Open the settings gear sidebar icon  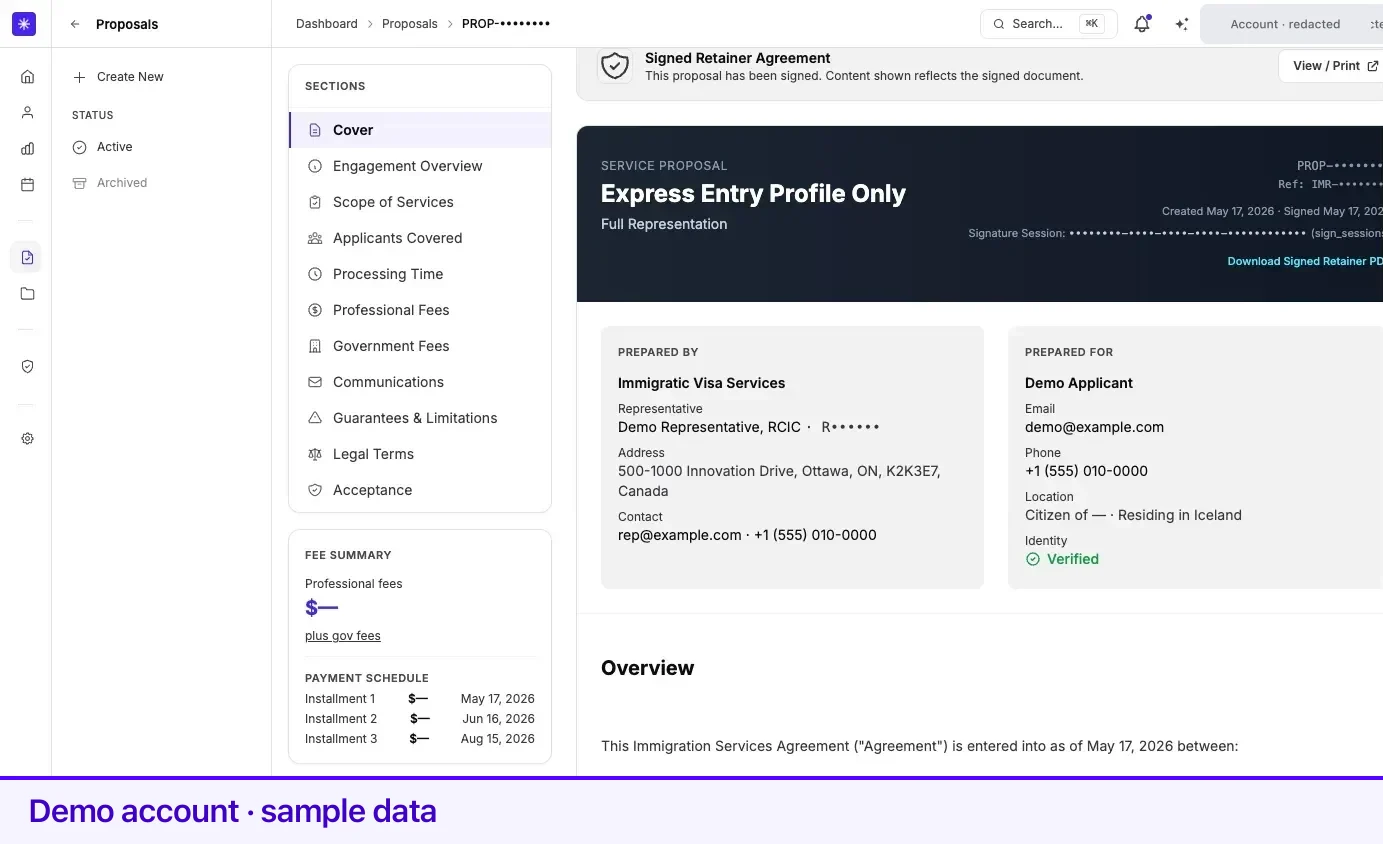(27, 438)
